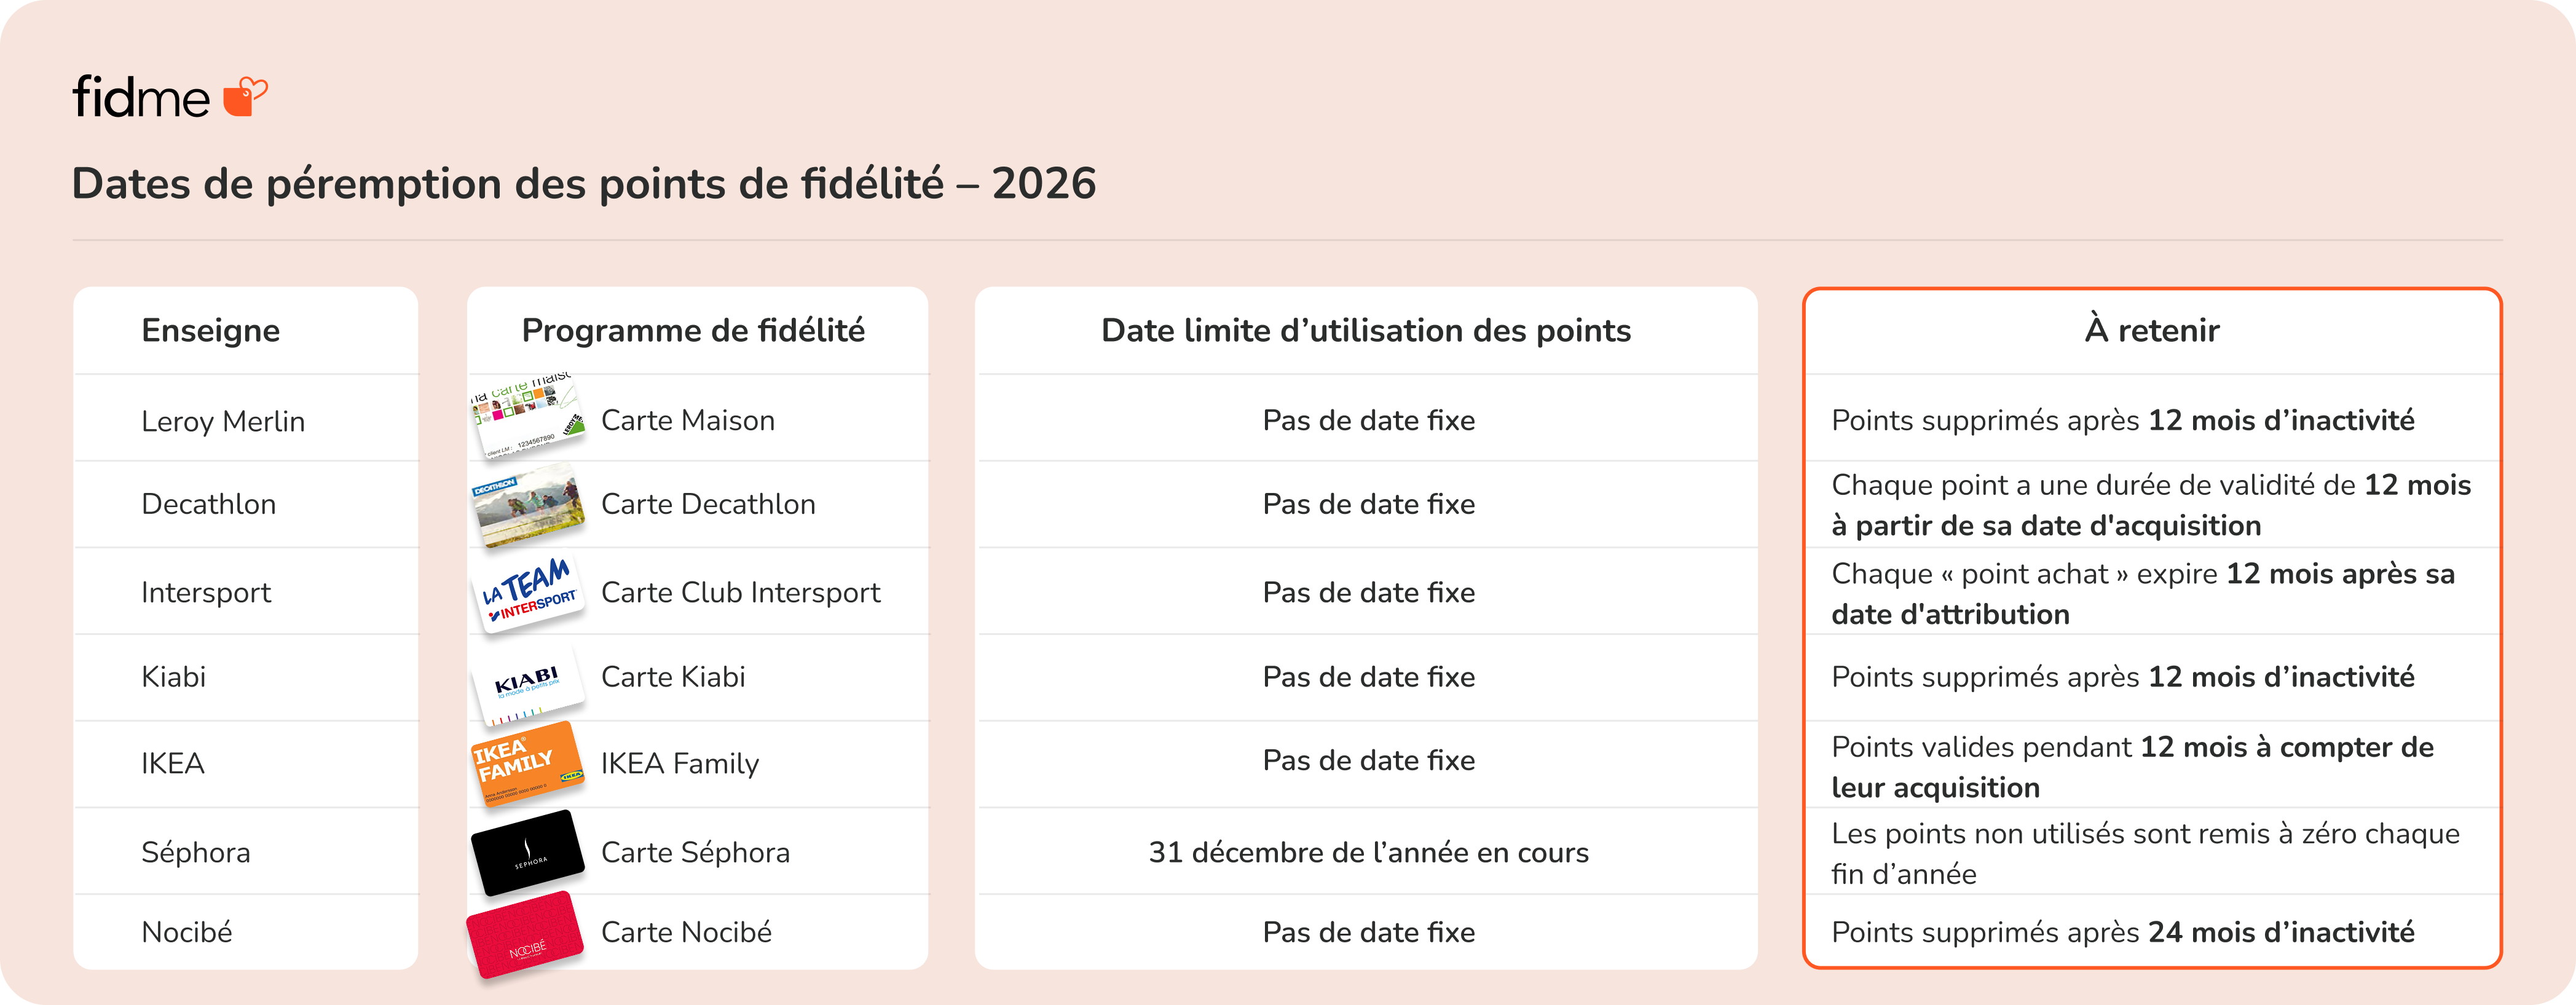This screenshot has height=1005, width=2576.
Task: Click the Decathlon loyalty card image
Action: click(x=527, y=504)
